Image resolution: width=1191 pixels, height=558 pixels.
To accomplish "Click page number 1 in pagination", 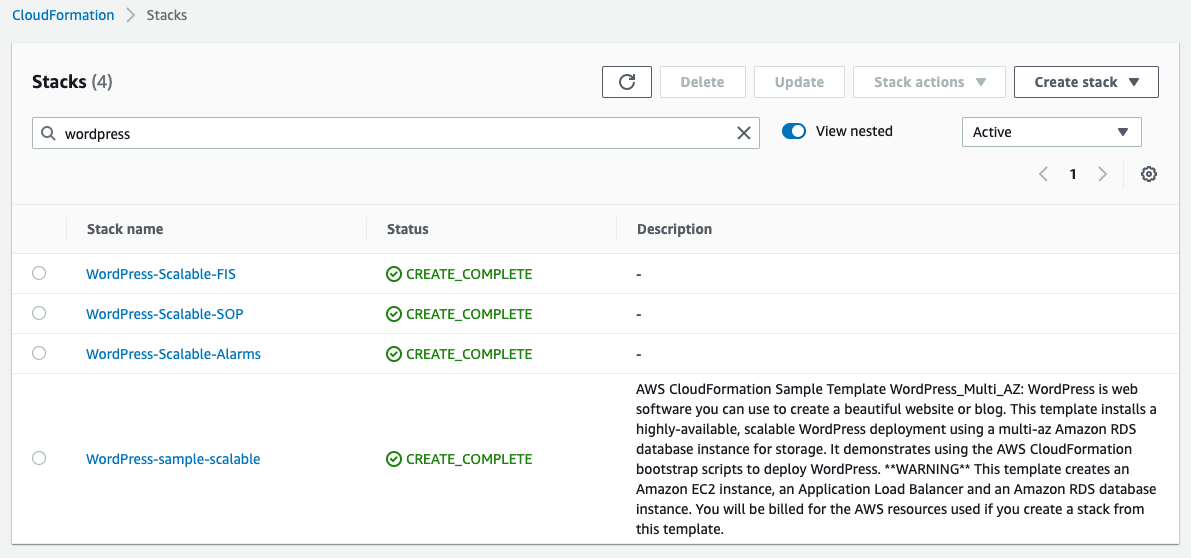I will pyautogui.click(x=1073, y=175).
